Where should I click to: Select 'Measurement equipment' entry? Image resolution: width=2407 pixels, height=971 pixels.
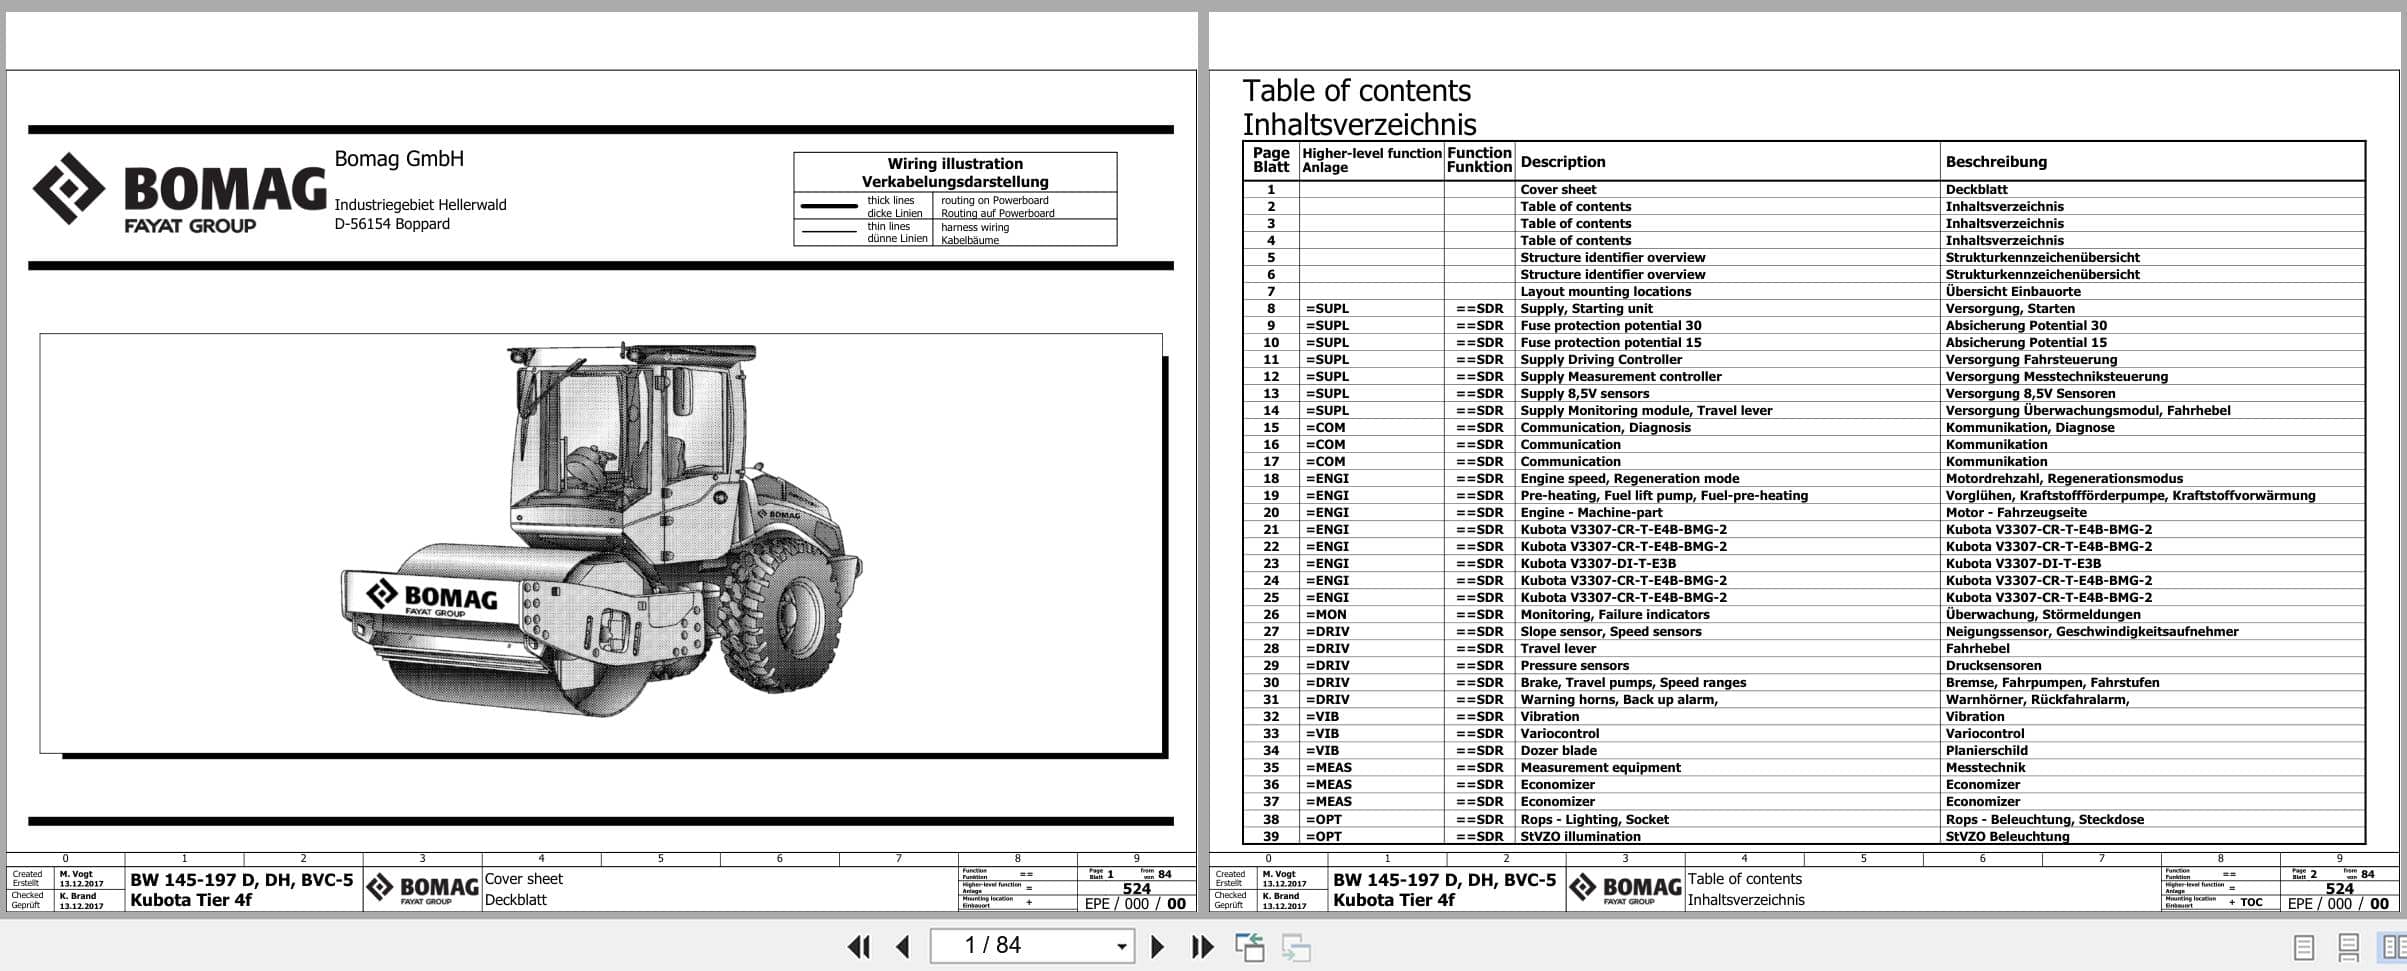pyautogui.click(x=1600, y=768)
